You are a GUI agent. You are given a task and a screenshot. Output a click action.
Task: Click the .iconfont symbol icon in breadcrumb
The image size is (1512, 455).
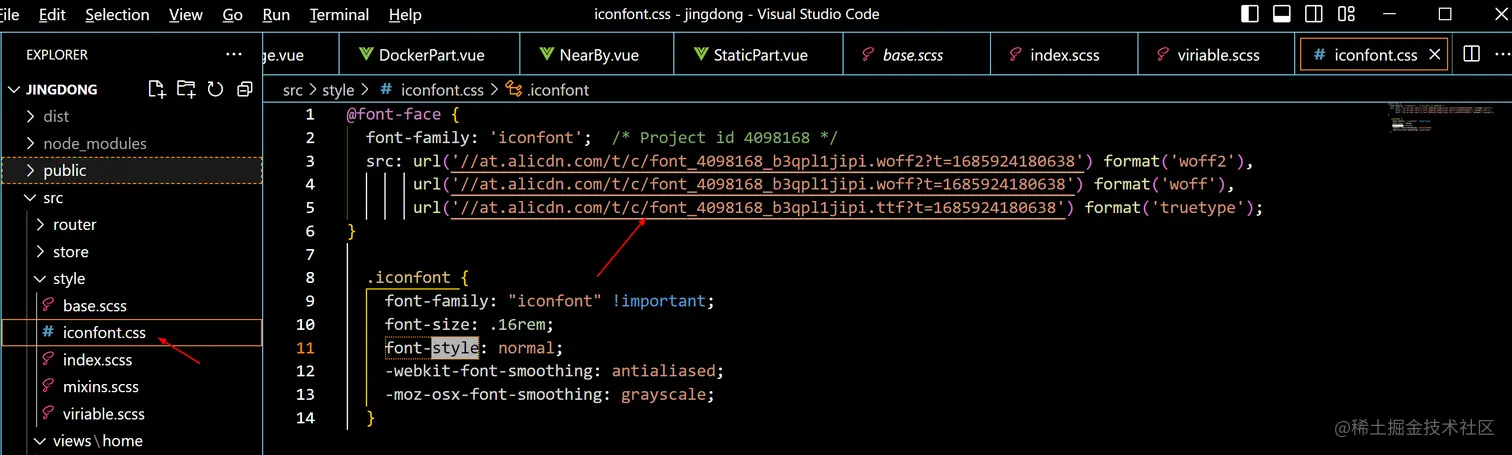(x=514, y=89)
